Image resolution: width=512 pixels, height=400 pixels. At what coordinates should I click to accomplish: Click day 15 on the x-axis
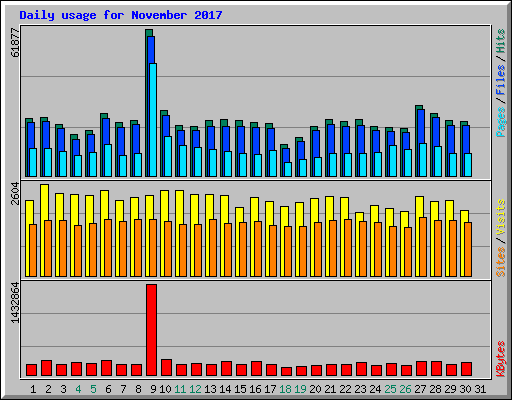(x=240, y=389)
